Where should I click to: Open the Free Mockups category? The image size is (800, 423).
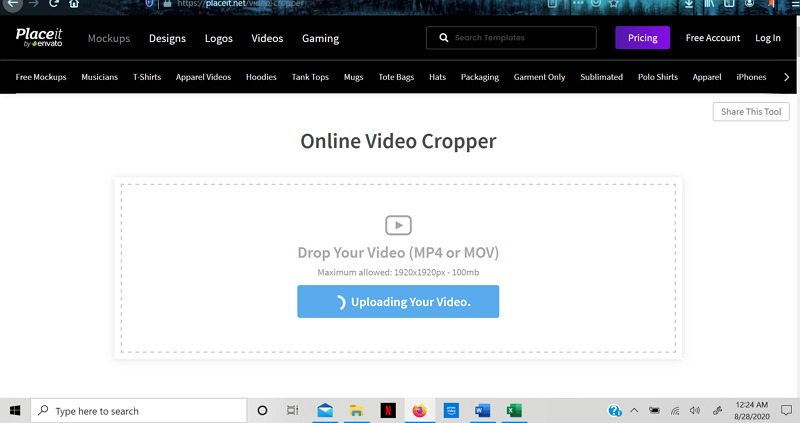click(41, 77)
